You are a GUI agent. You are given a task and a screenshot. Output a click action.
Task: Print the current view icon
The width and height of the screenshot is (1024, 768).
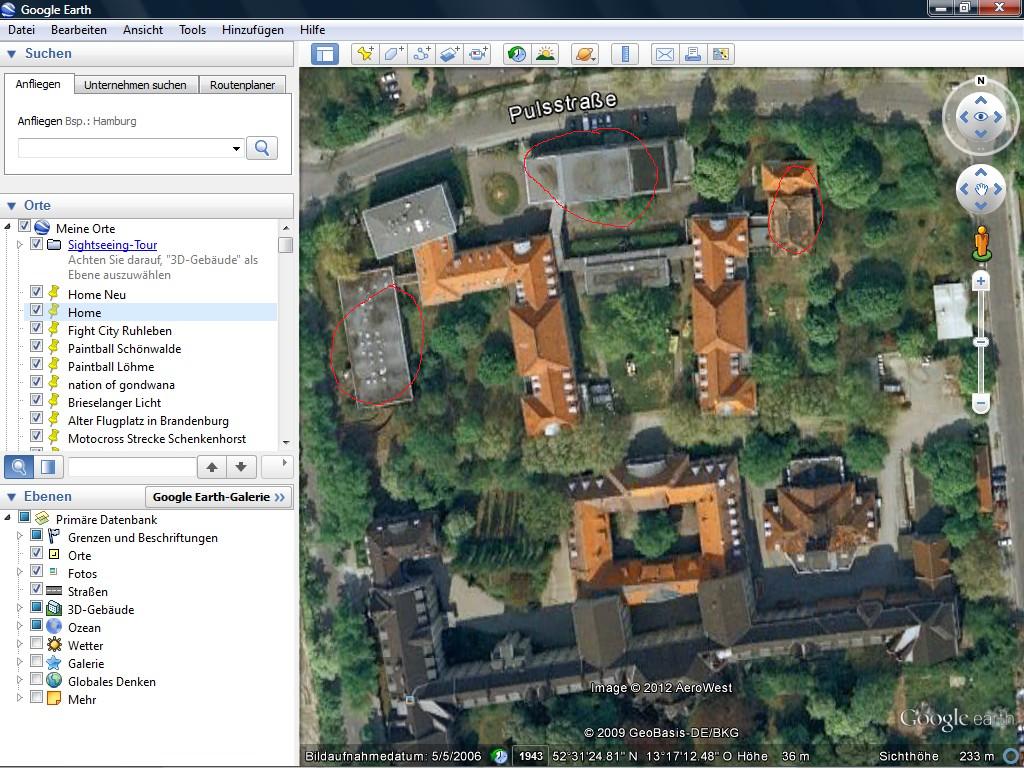(x=693, y=54)
